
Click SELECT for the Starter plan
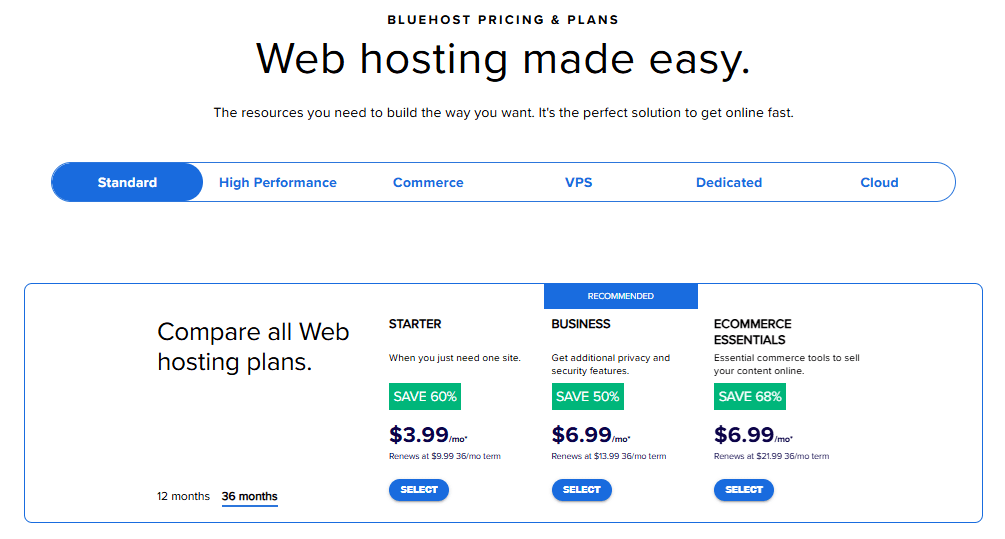pyautogui.click(x=419, y=490)
